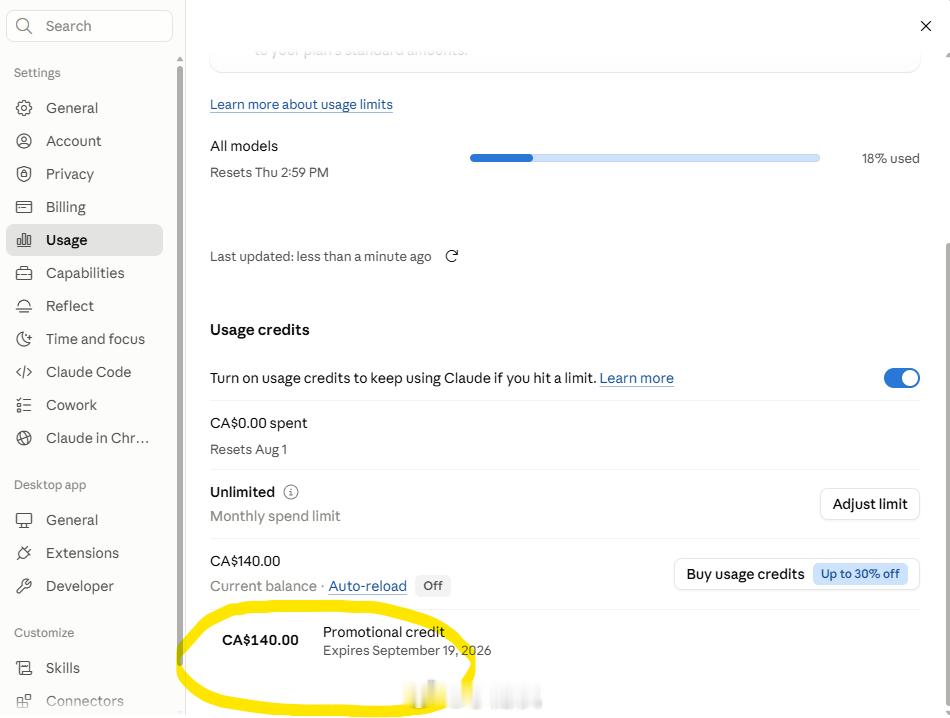The height and width of the screenshot is (718, 950).
Task: Click the settings Search field
Action: click(90, 26)
